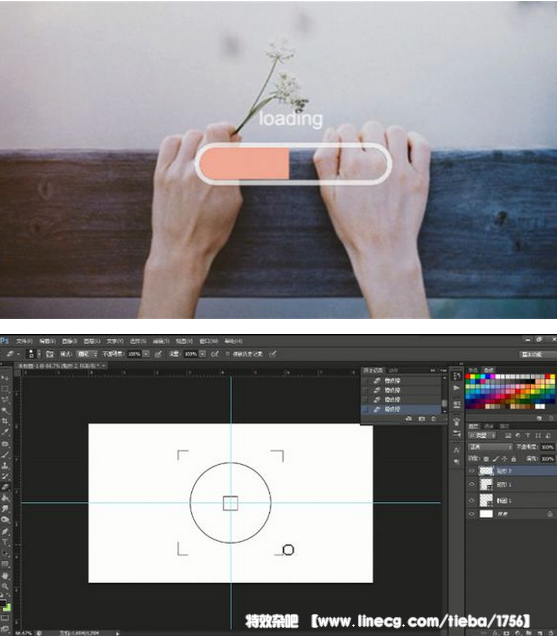Click the History panel trash icon
Viewport: 560px width, 638px height.
pos(434,418)
